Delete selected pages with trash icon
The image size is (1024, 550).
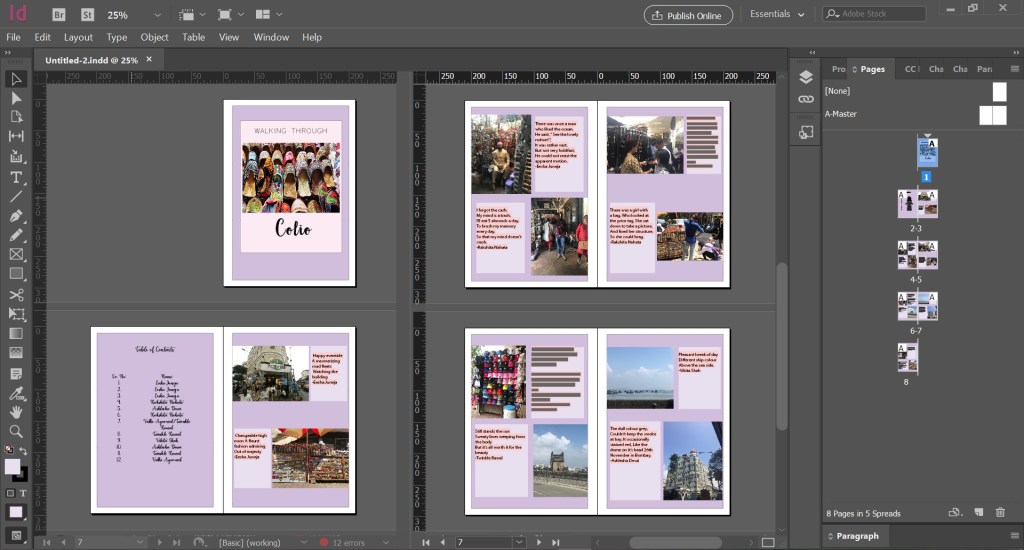pos(1000,513)
